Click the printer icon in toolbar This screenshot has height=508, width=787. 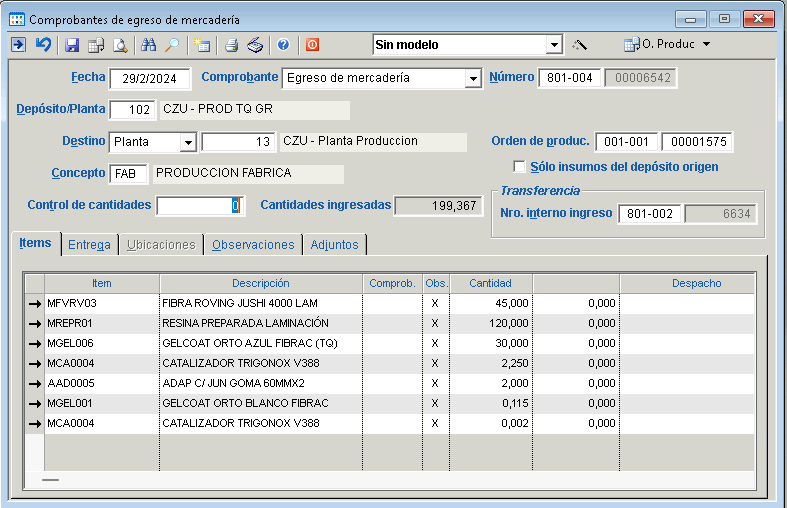tap(231, 45)
